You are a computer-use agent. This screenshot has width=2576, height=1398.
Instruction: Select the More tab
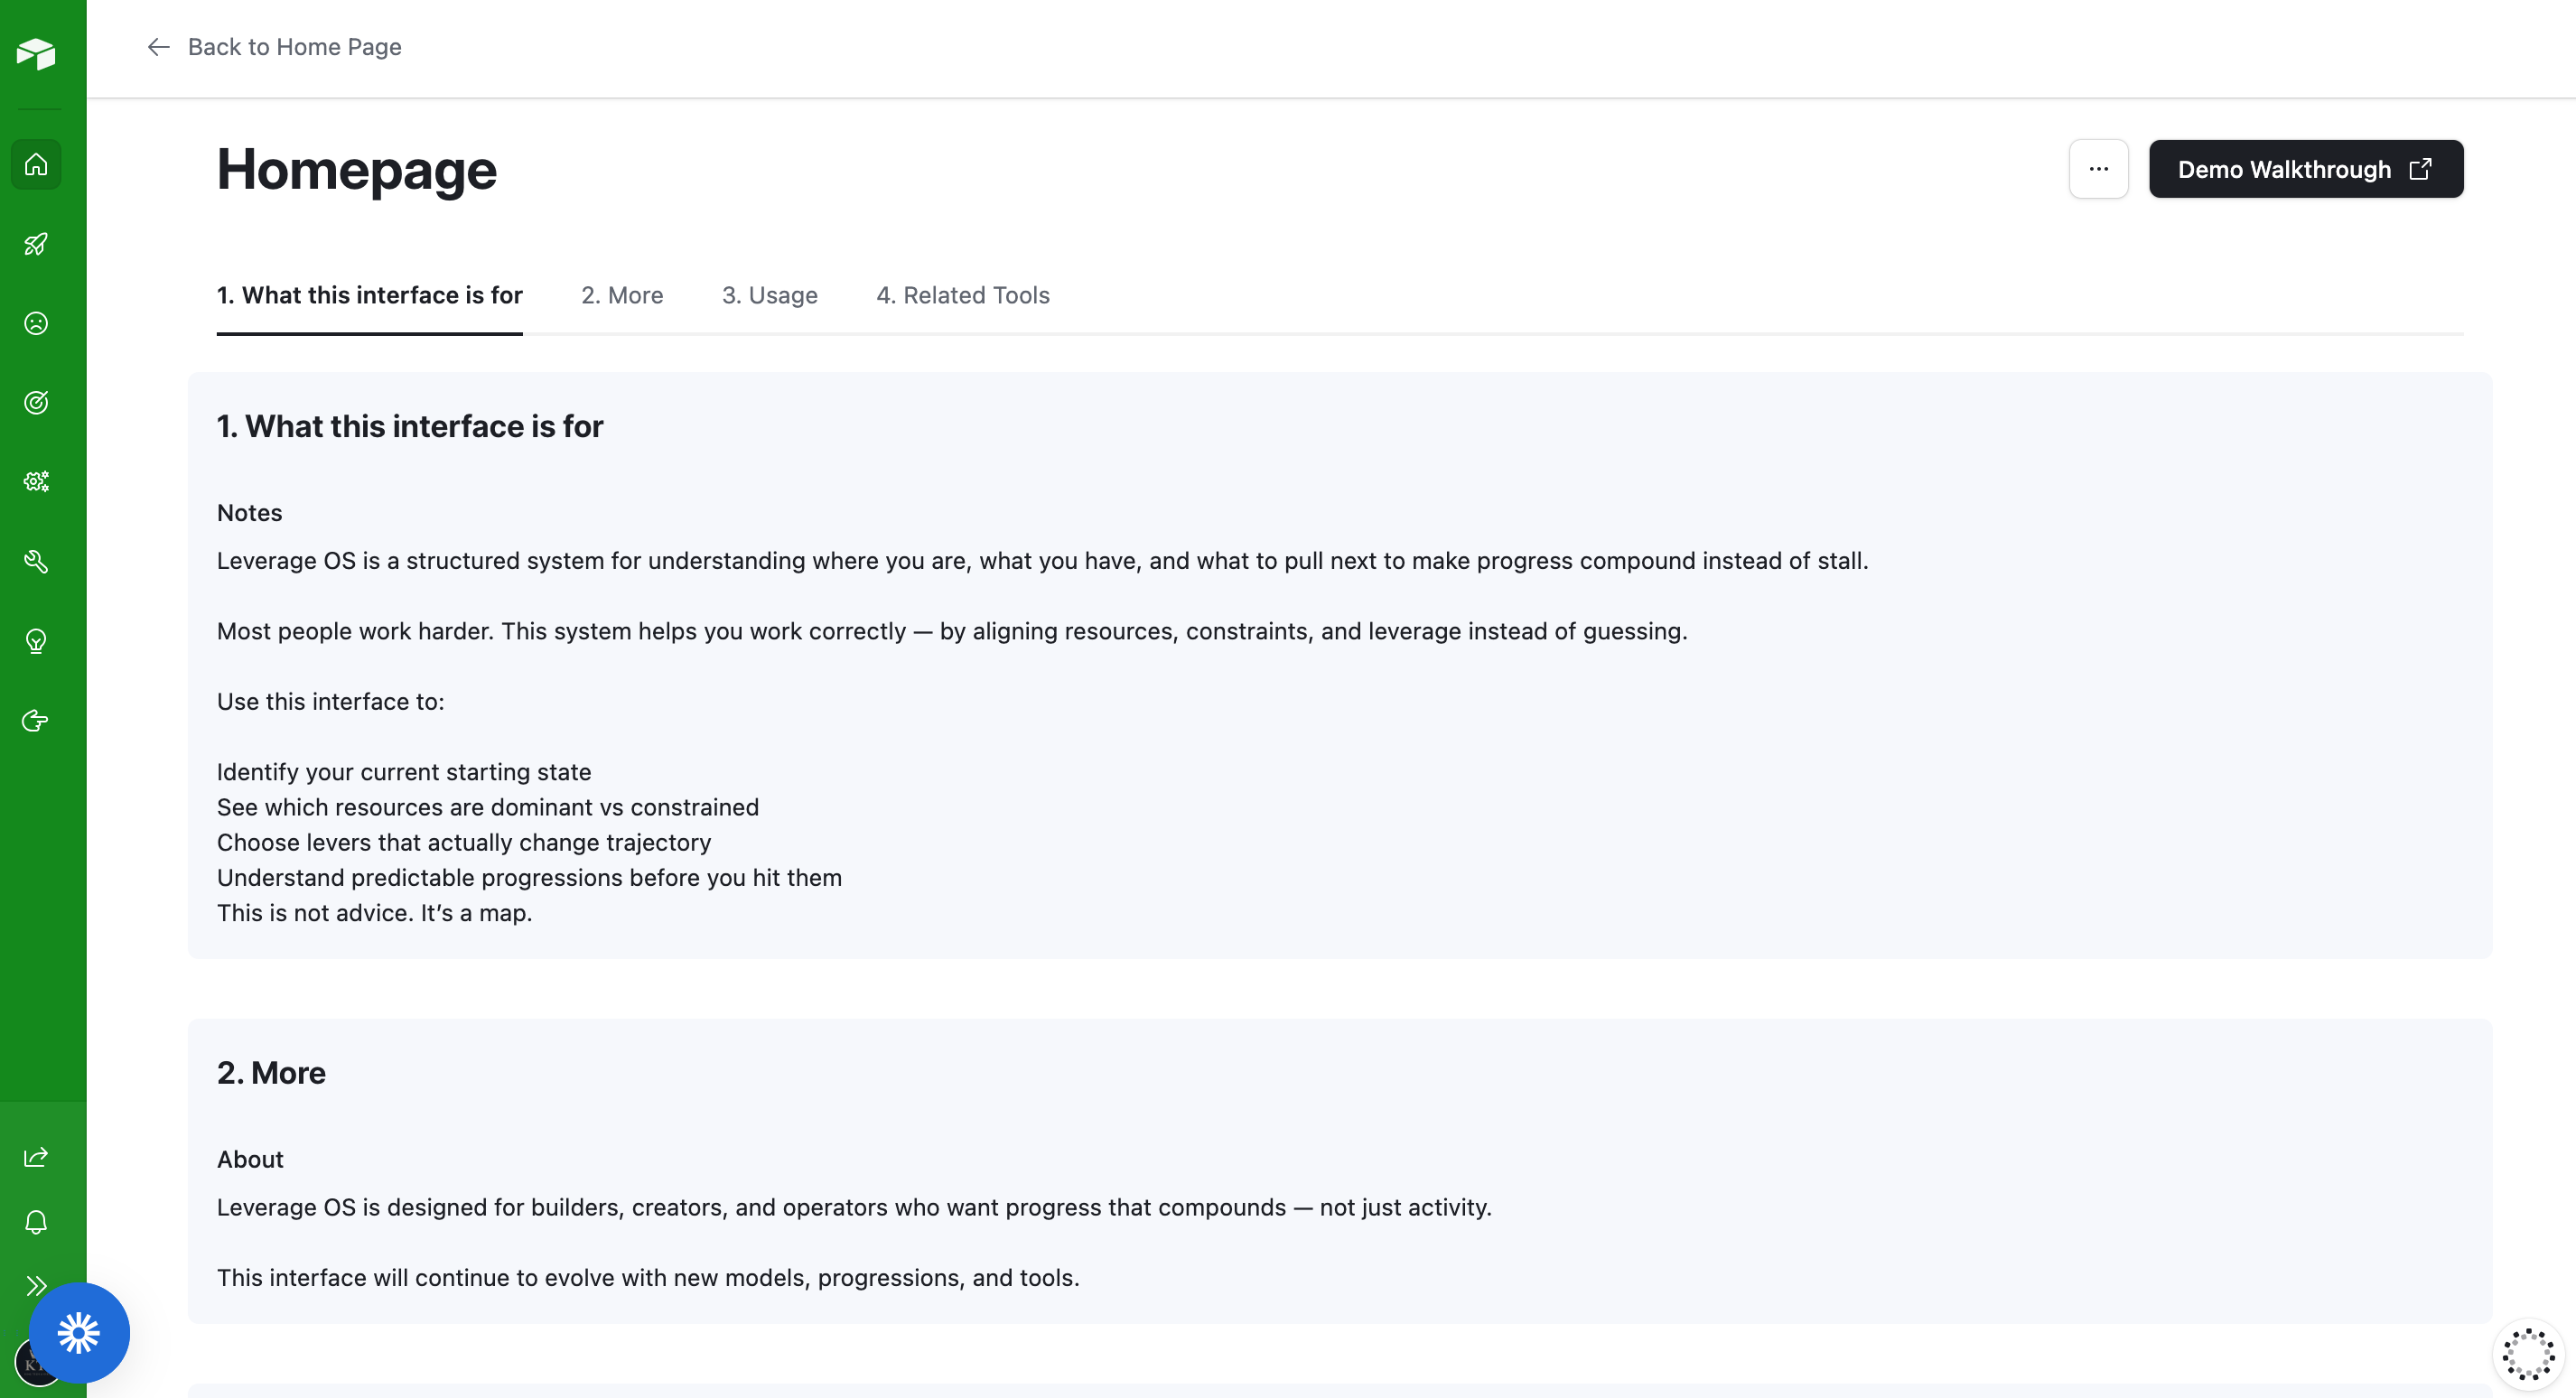[622, 295]
